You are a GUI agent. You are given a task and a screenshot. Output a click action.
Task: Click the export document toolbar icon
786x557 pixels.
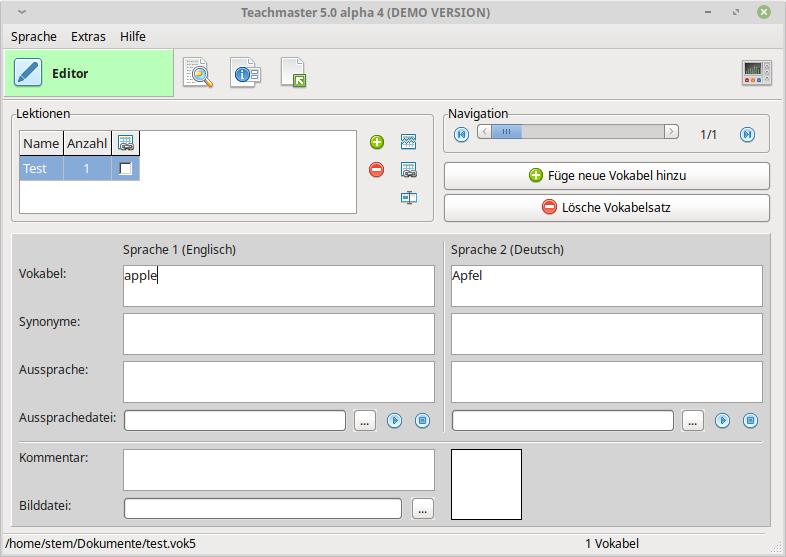pyautogui.click(x=293, y=73)
